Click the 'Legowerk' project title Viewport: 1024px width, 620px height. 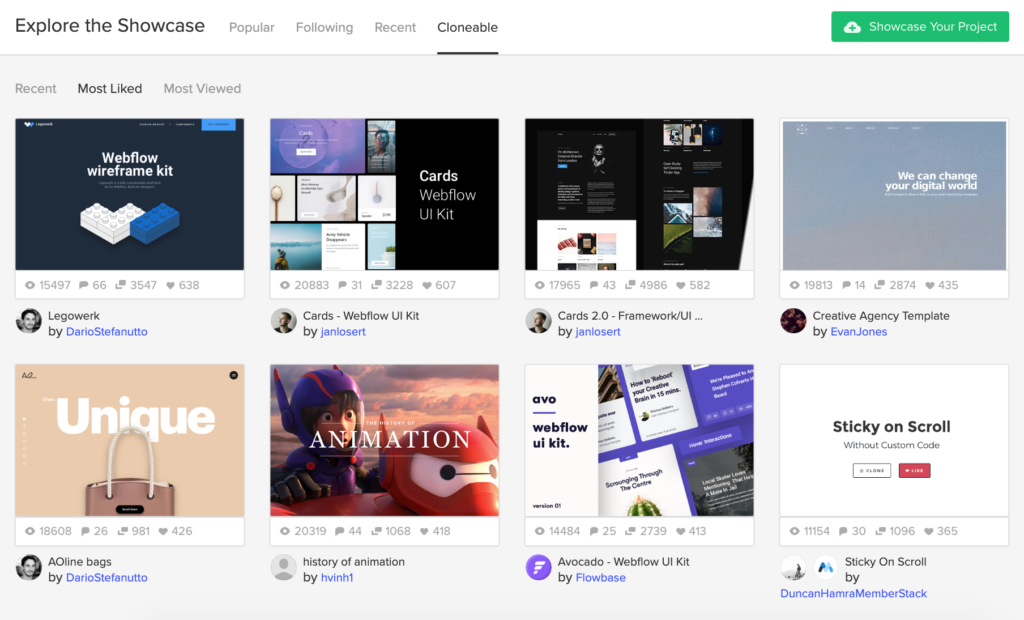click(74, 316)
